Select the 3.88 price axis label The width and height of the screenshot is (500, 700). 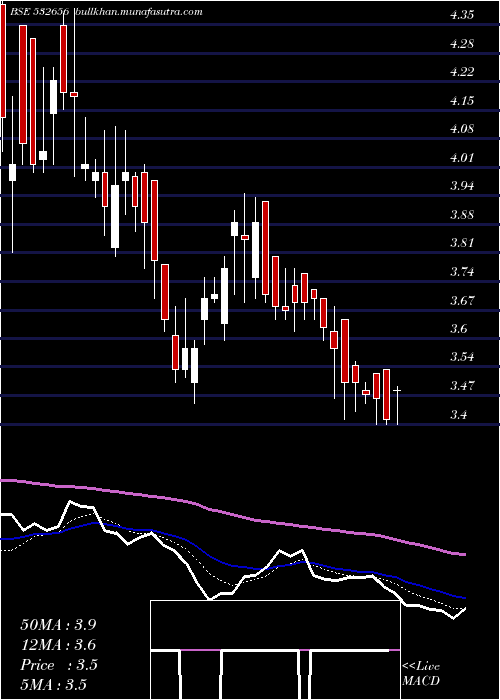coord(462,215)
